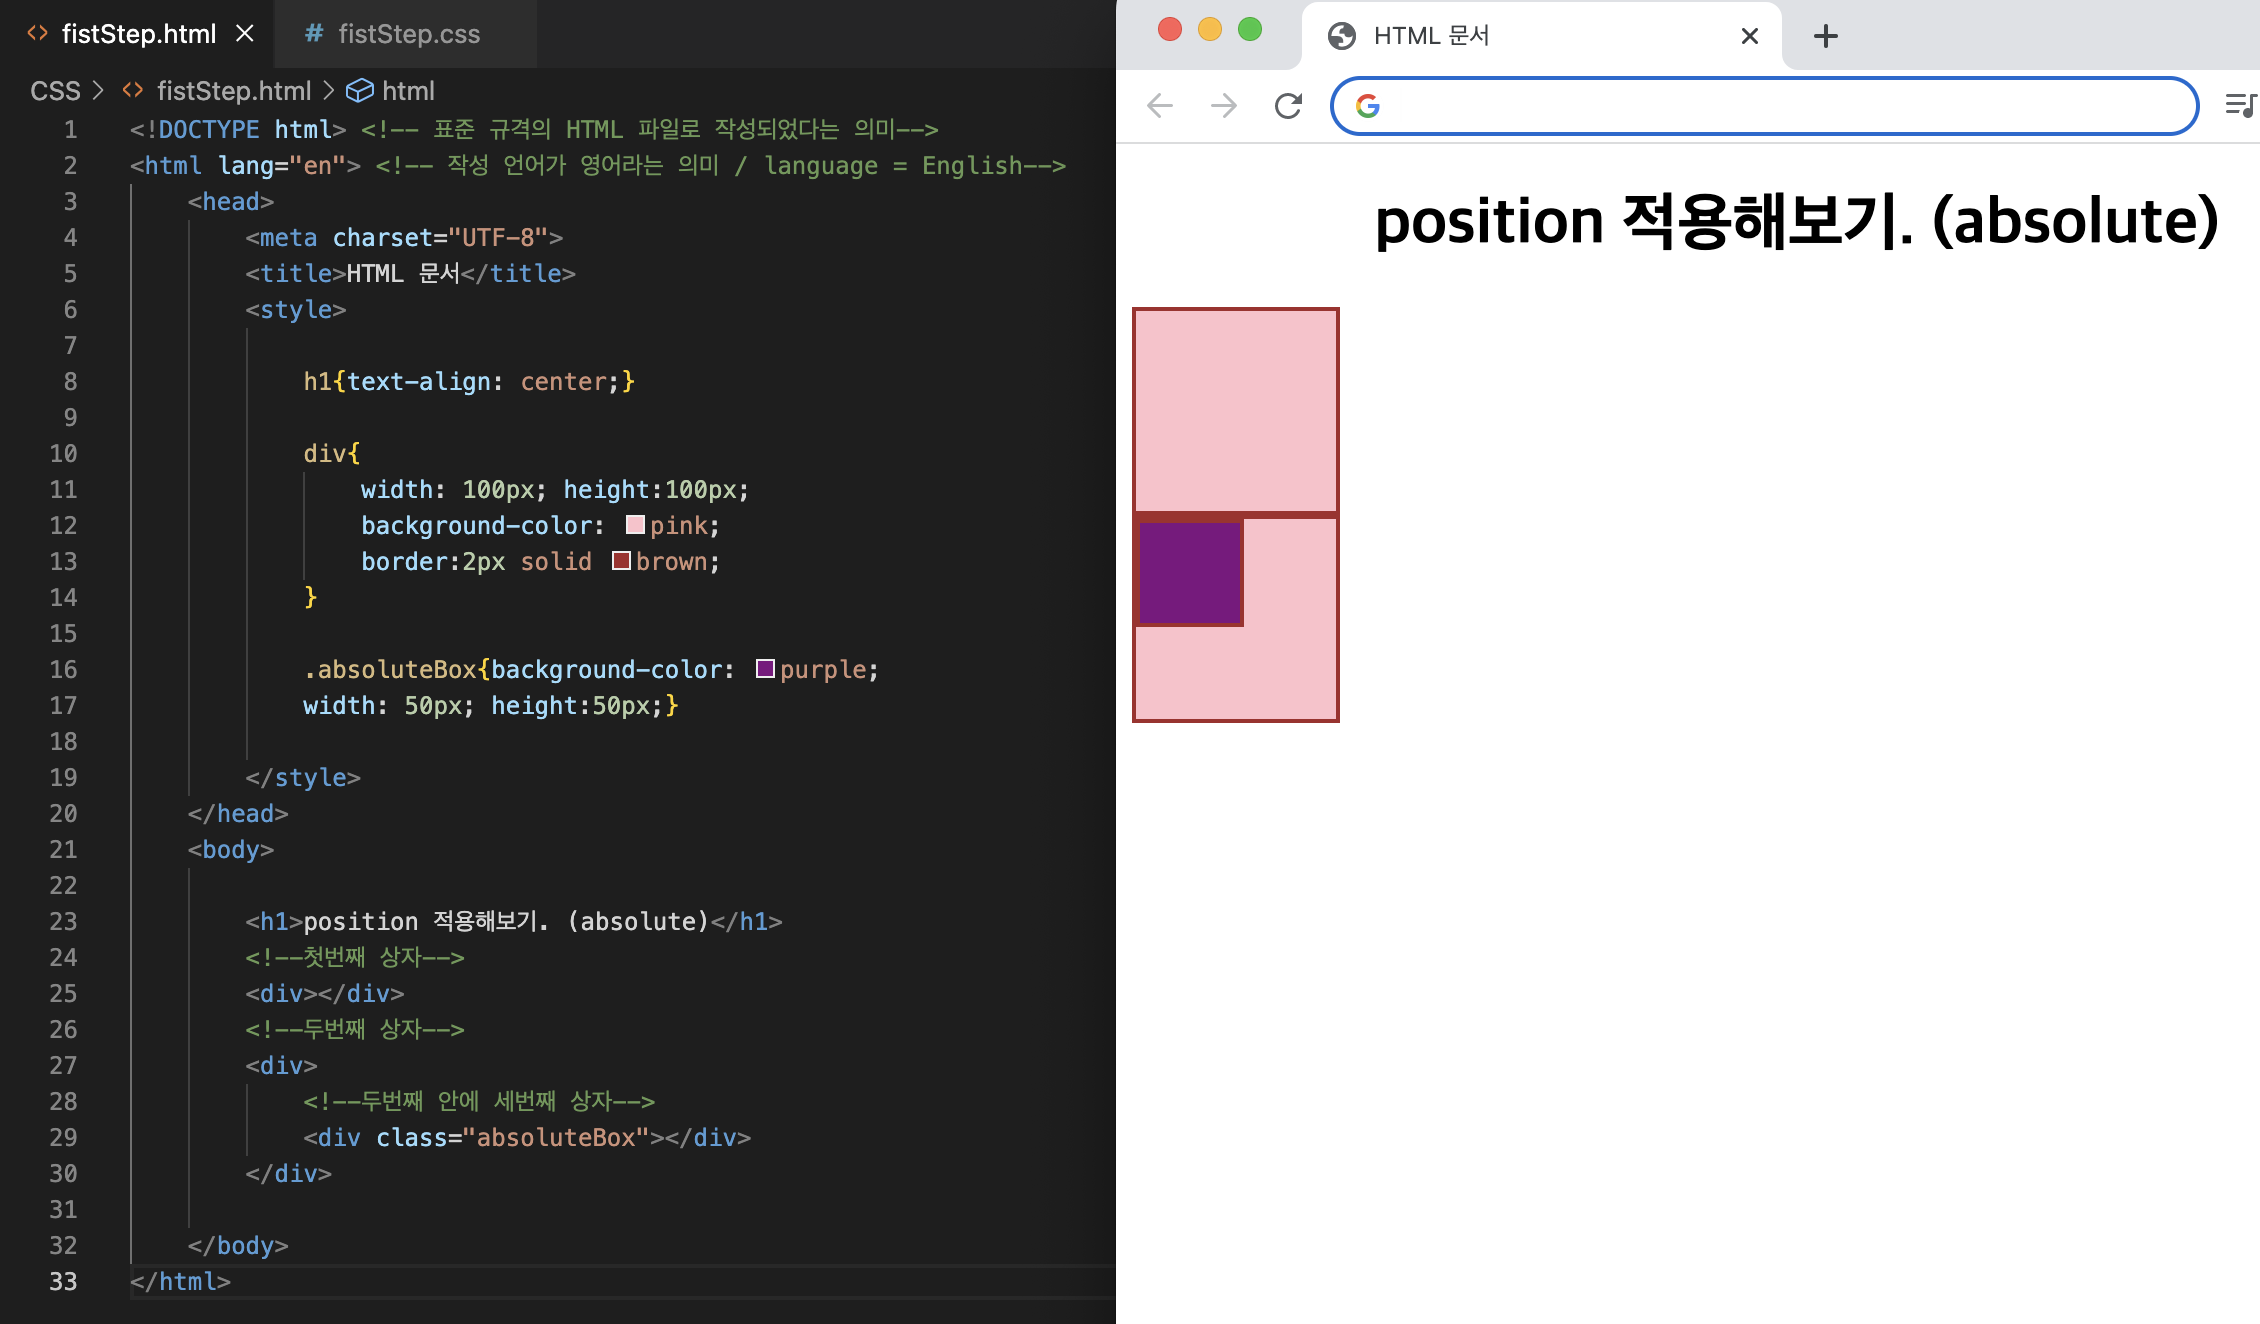Viewport: 2260px width, 1324px height.
Task: Close the fistStep.html editor tab
Action: [x=245, y=34]
